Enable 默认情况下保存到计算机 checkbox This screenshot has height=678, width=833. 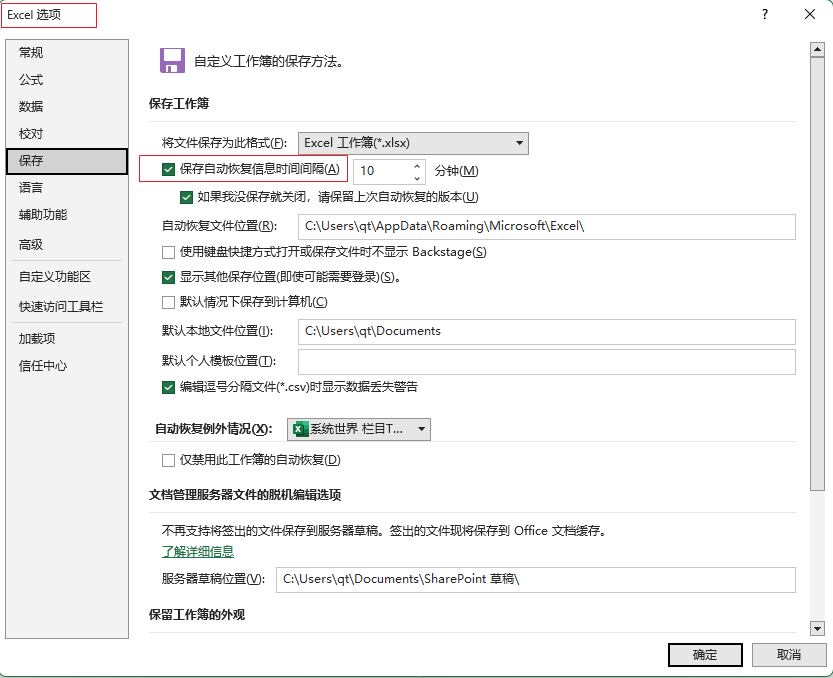click(x=168, y=302)
